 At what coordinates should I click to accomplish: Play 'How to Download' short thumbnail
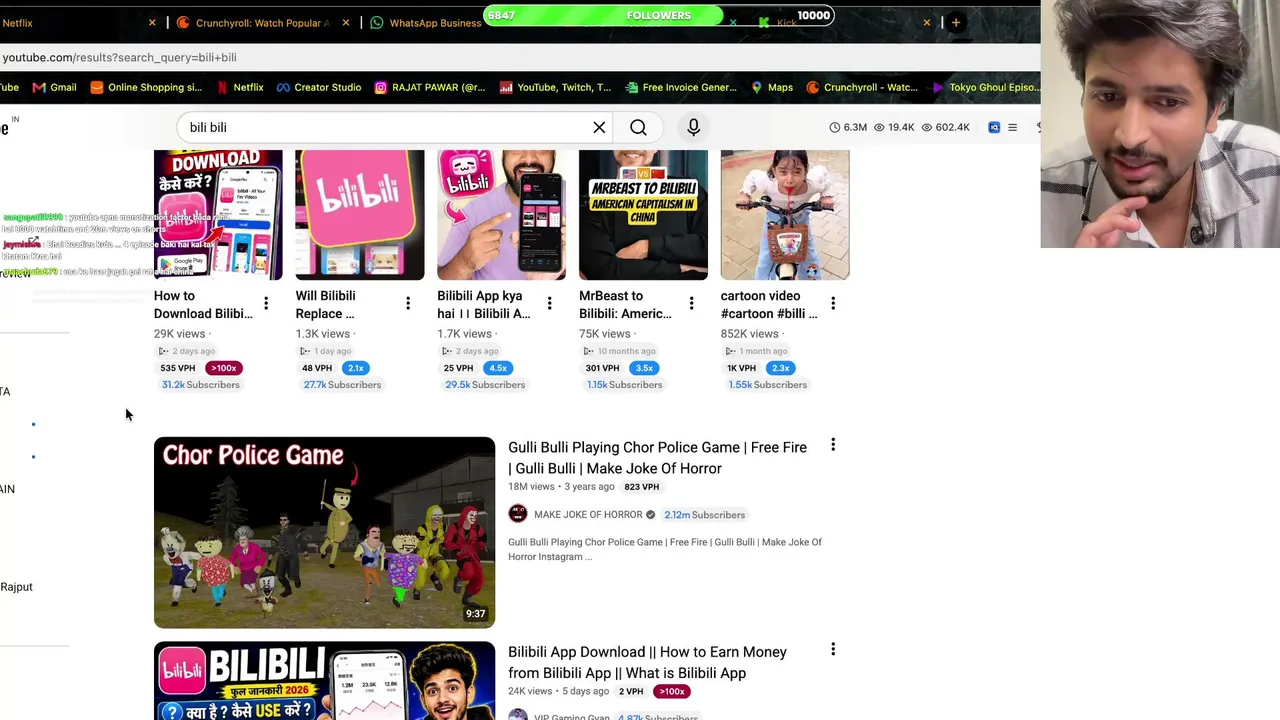coord(218,215)
